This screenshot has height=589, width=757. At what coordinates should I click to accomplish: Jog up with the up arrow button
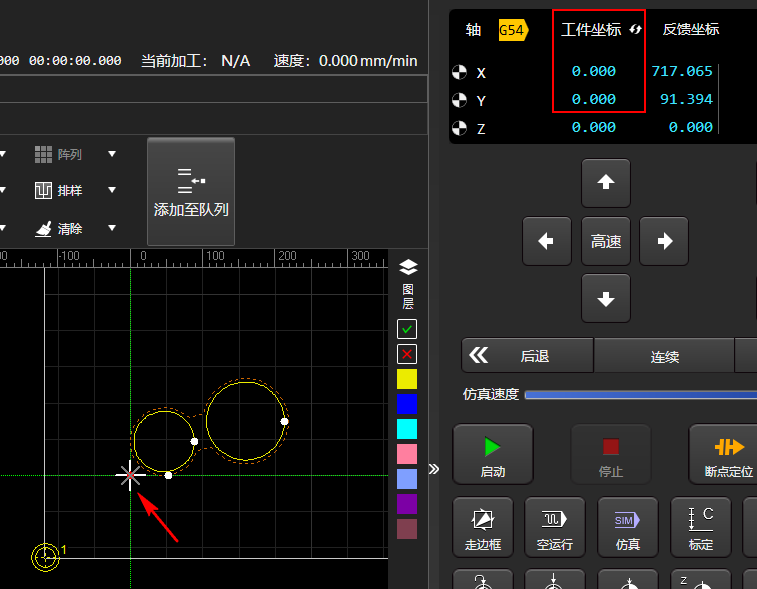point(605,183)
